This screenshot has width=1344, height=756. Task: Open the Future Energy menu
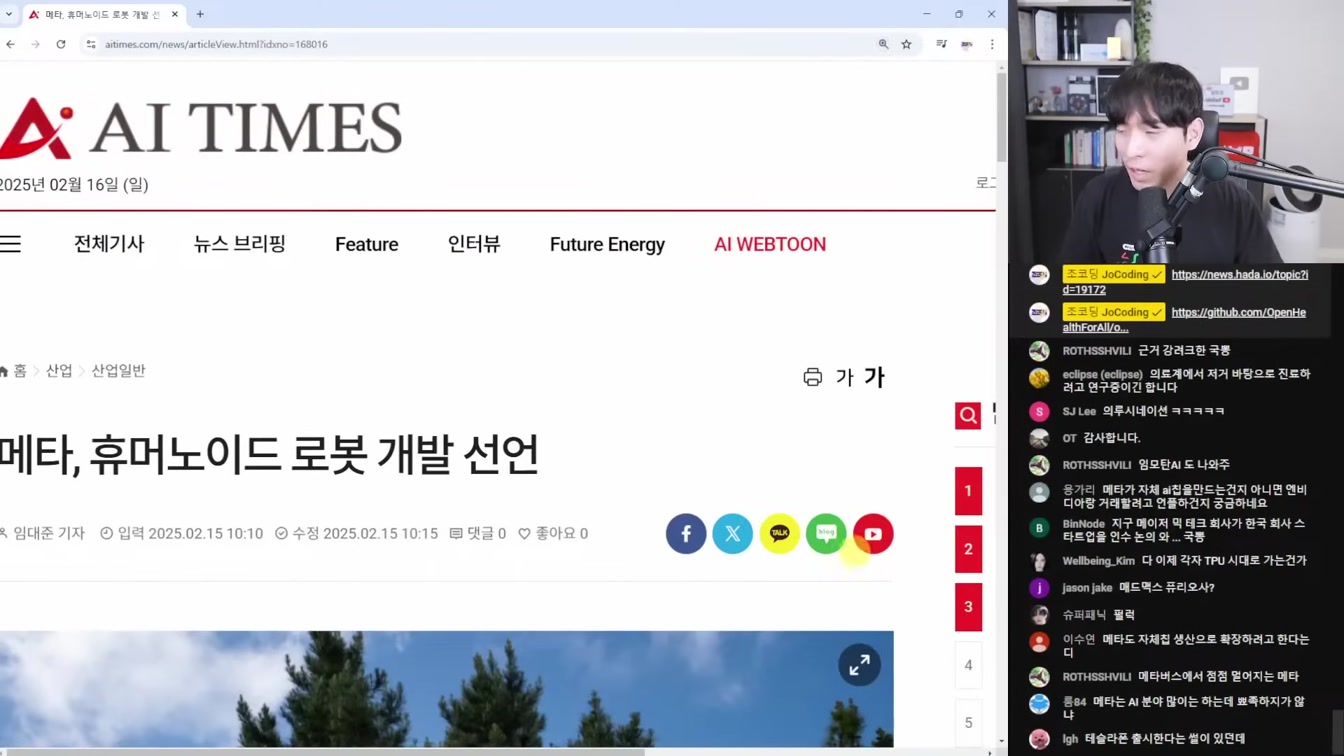click(607, 244)
